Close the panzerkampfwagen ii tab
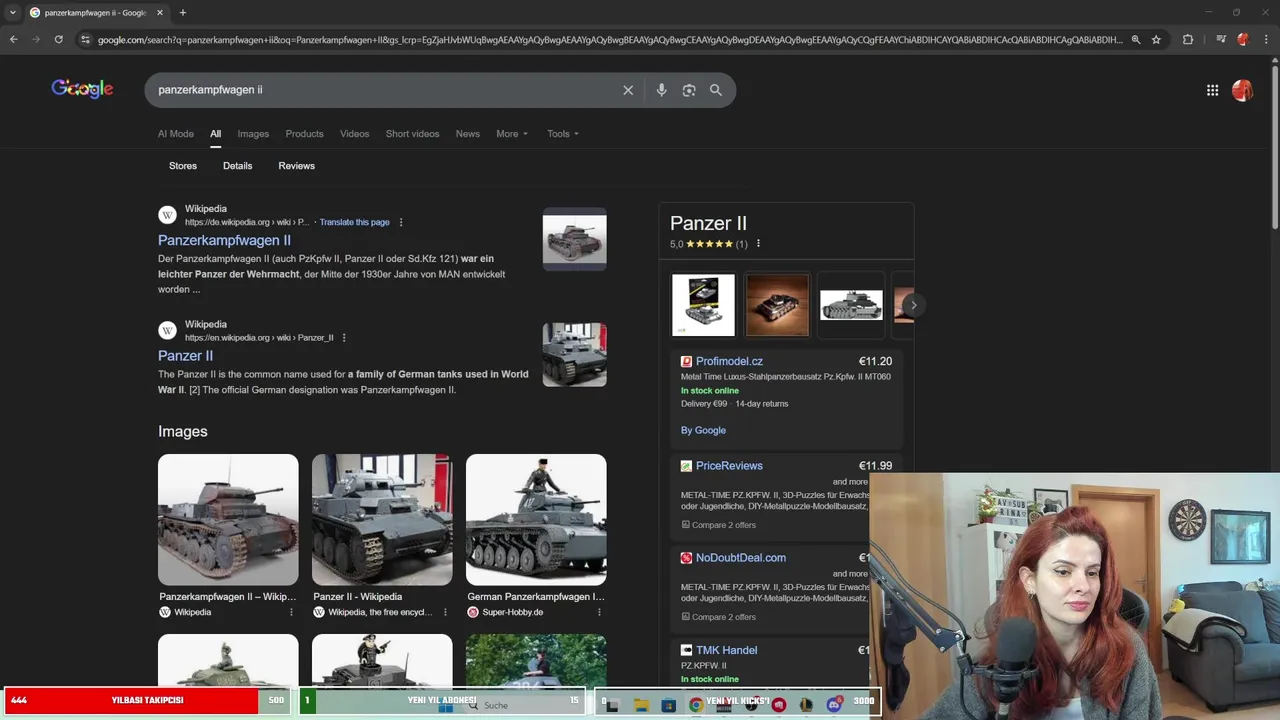The height and width of the screenshot is (720, 1280). tap(158, 13)
